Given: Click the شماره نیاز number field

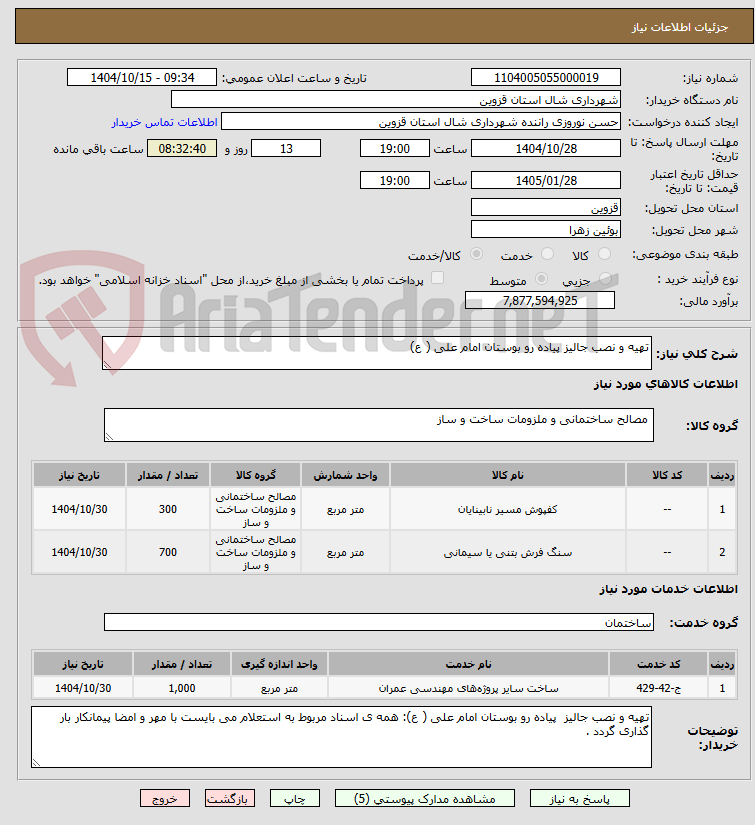Looking at the screenshot, I should coord(546,77).
